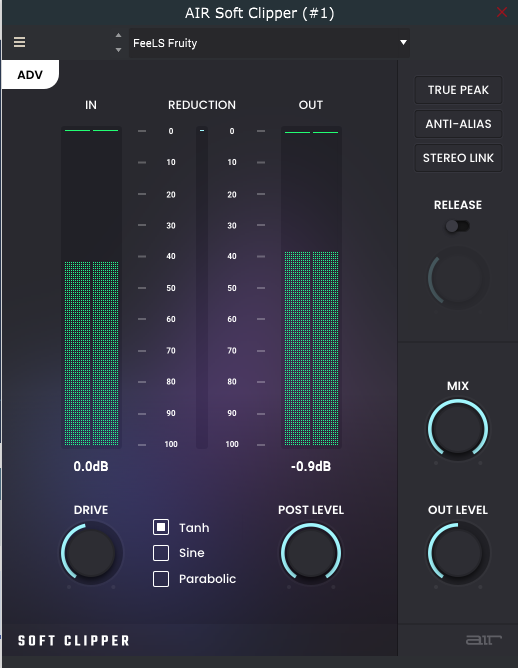
Task: Open the hamburger menu icon
Action: (19, 42)
